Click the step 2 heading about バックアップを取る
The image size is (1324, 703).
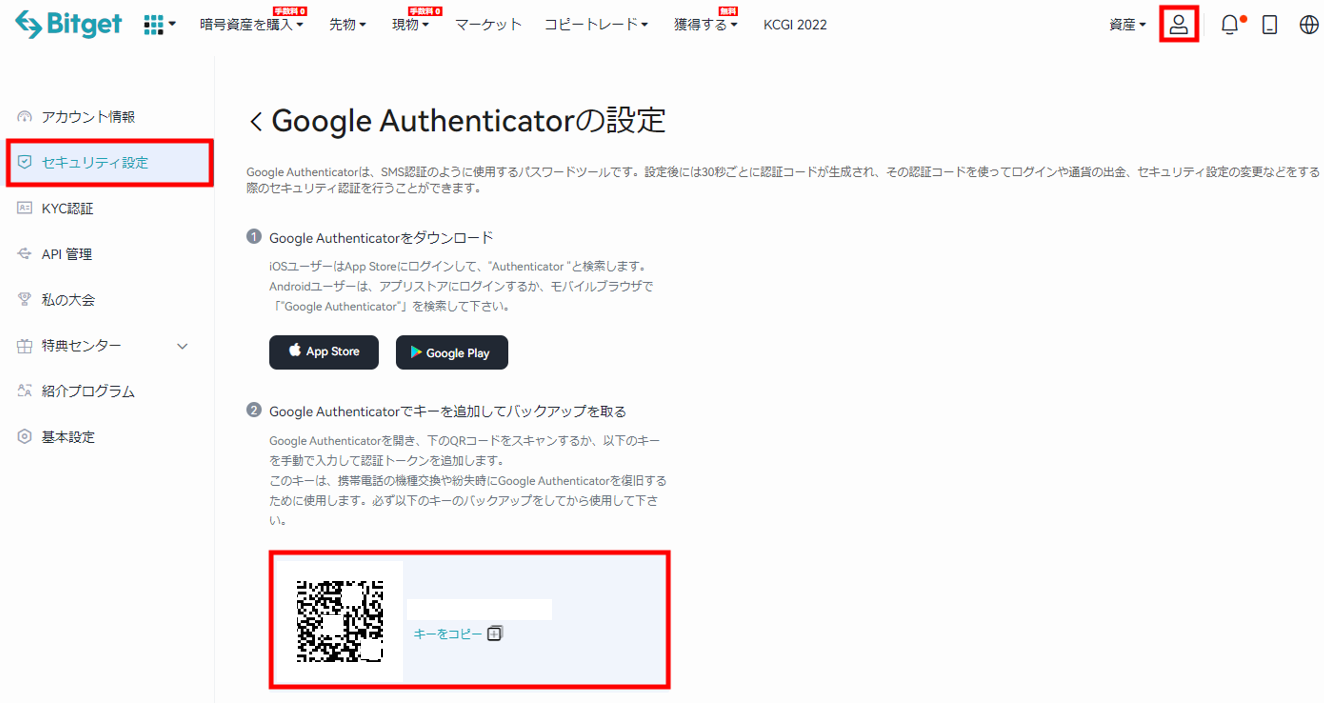point(448,411)
